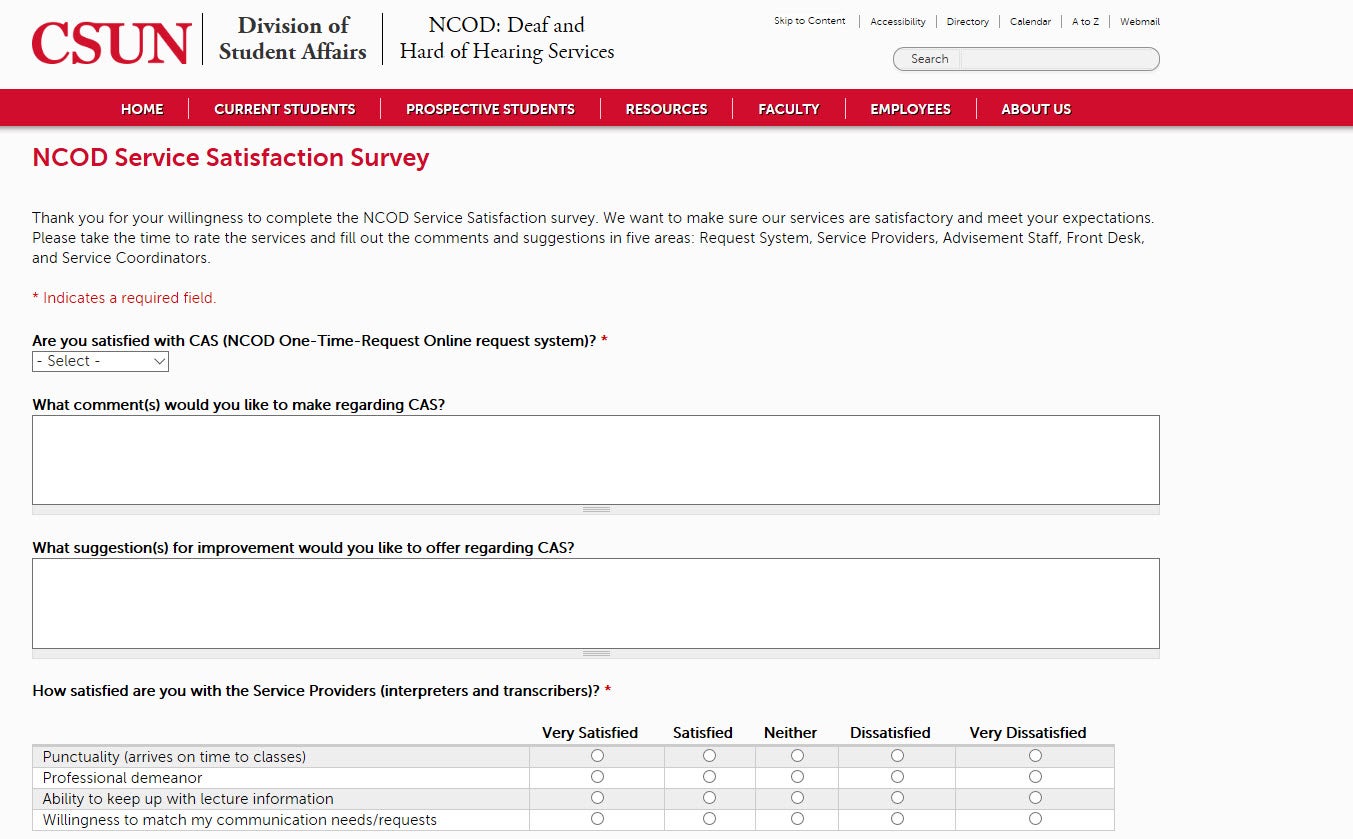The height and width of the screenshot is (839, 1353).
Task: Click the 'Very Satisfied' column header
Action: click(590, 733)
